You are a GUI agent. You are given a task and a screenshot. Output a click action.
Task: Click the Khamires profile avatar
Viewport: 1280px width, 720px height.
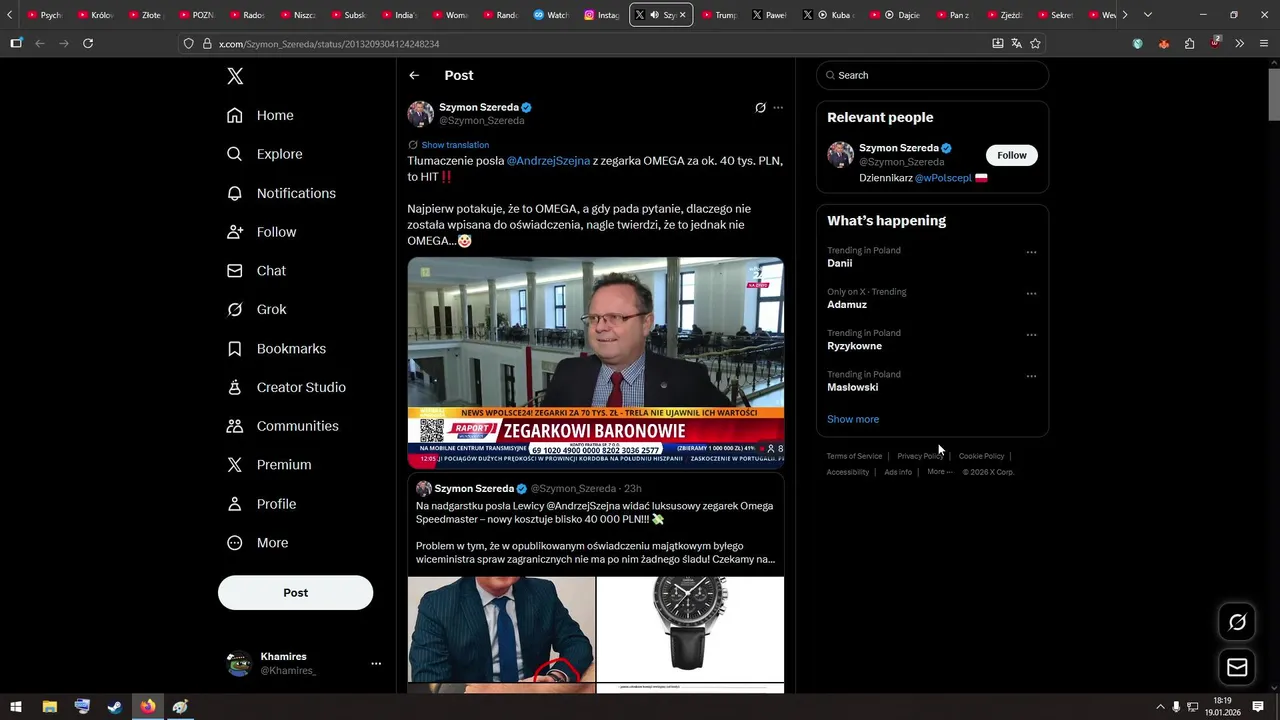pos(239,663)
